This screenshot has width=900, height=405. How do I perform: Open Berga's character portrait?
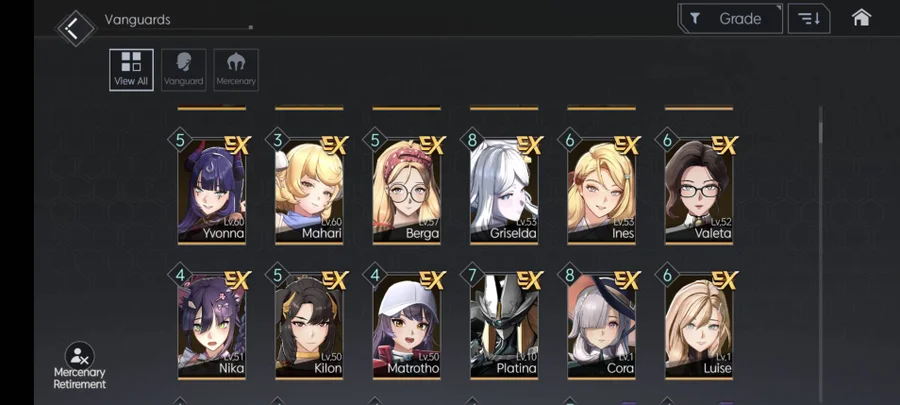click(407, 191)
